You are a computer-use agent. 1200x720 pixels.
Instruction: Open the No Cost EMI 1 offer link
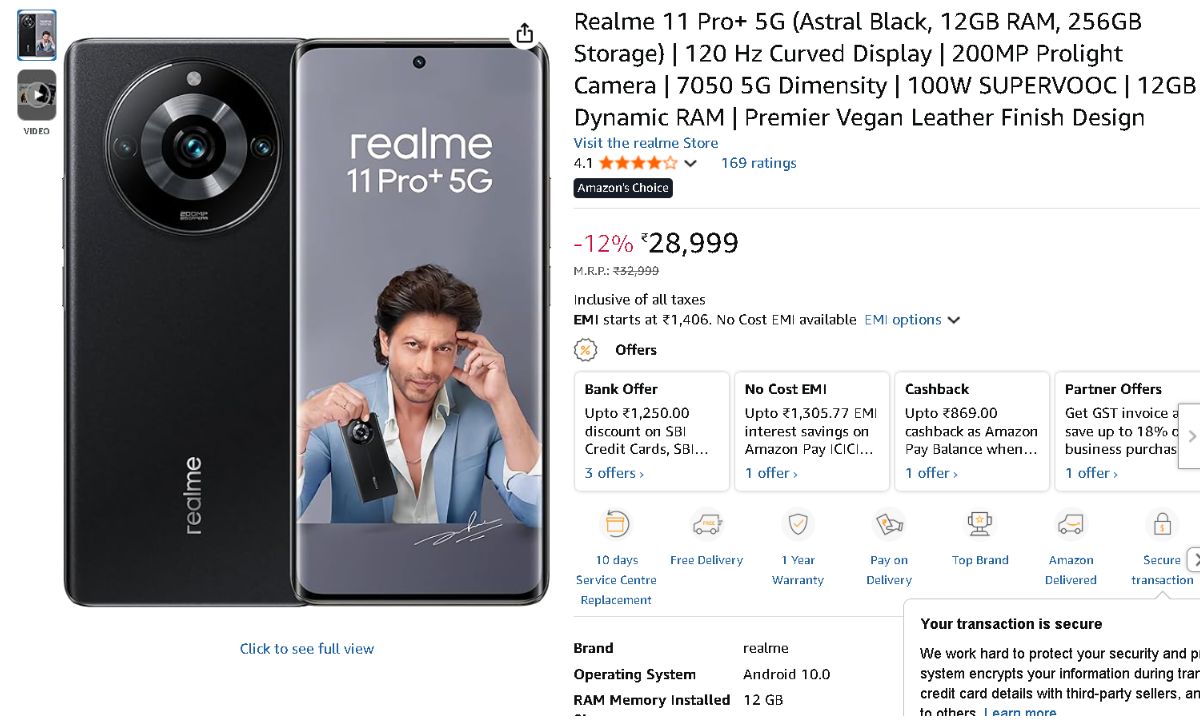pyautogui.click(x=771, y=473)
